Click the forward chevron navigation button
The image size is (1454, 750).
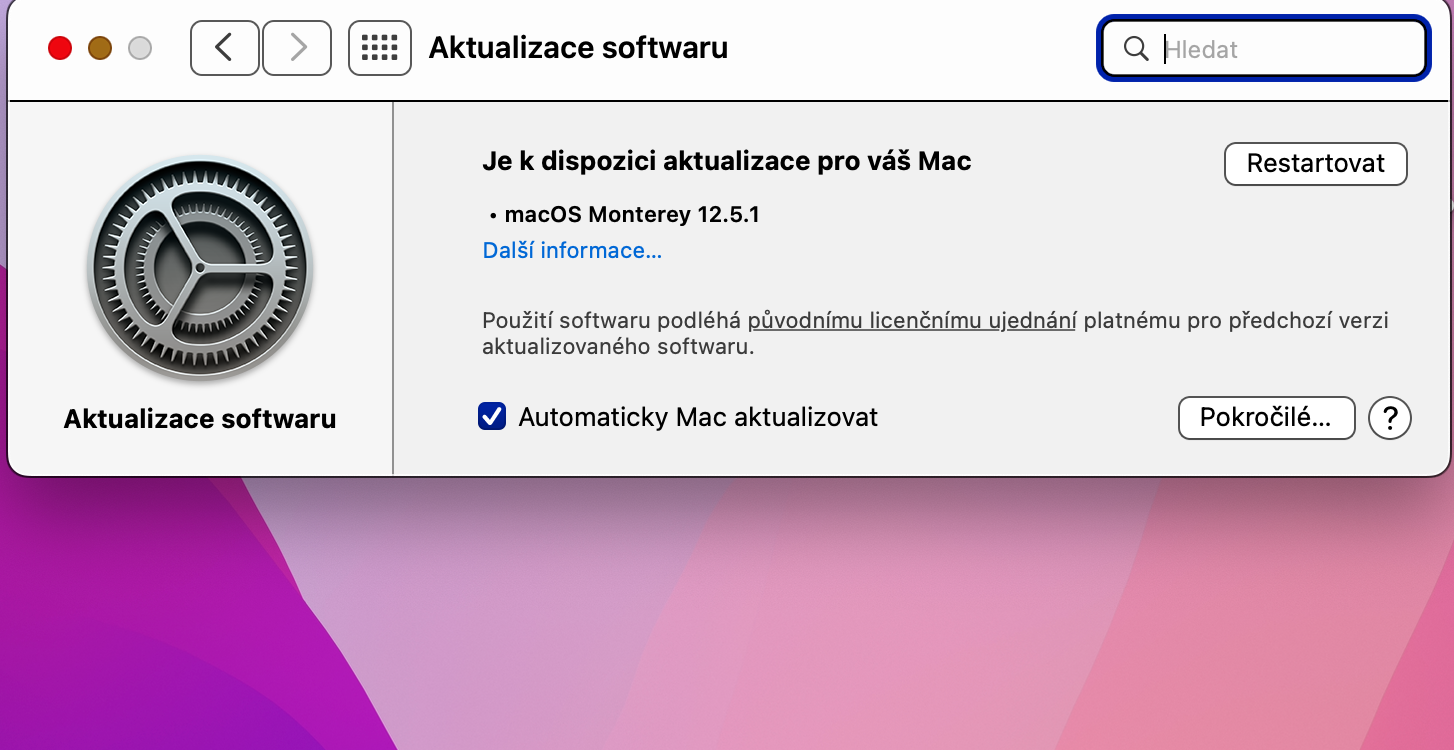(297, 48)
